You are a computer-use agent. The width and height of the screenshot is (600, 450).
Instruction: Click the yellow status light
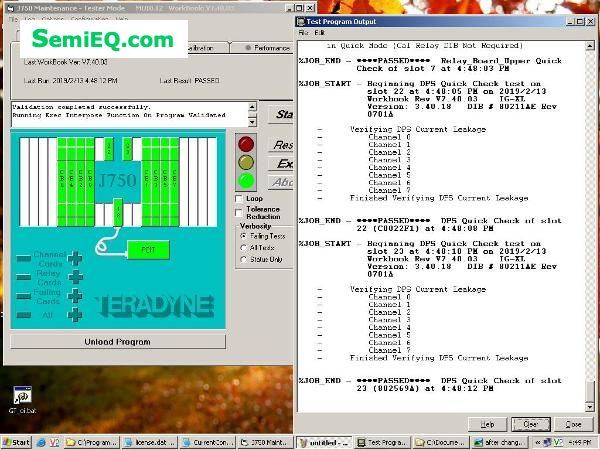click(x=246, y=162)
